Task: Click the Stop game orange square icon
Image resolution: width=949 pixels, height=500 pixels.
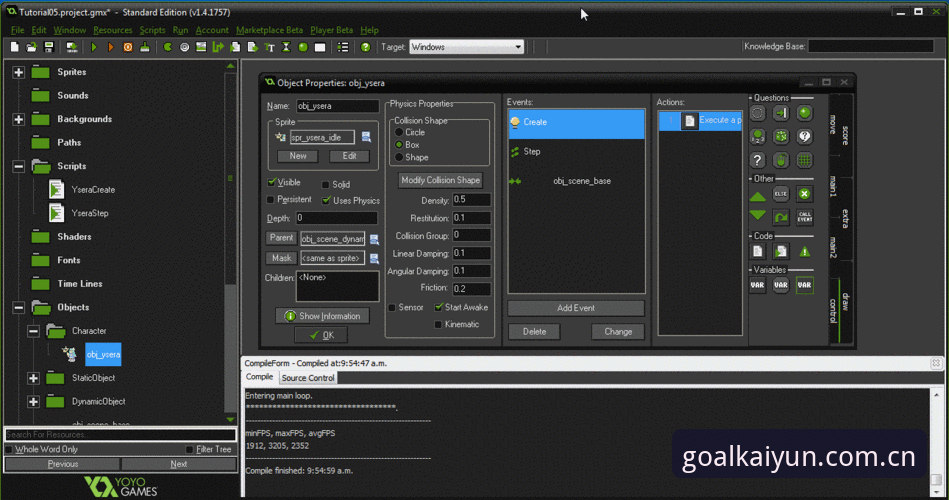Action: click(128, 47)
